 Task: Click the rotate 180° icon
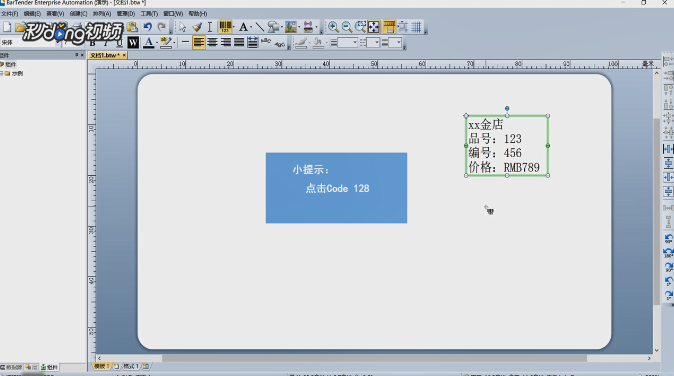[668, 253]
